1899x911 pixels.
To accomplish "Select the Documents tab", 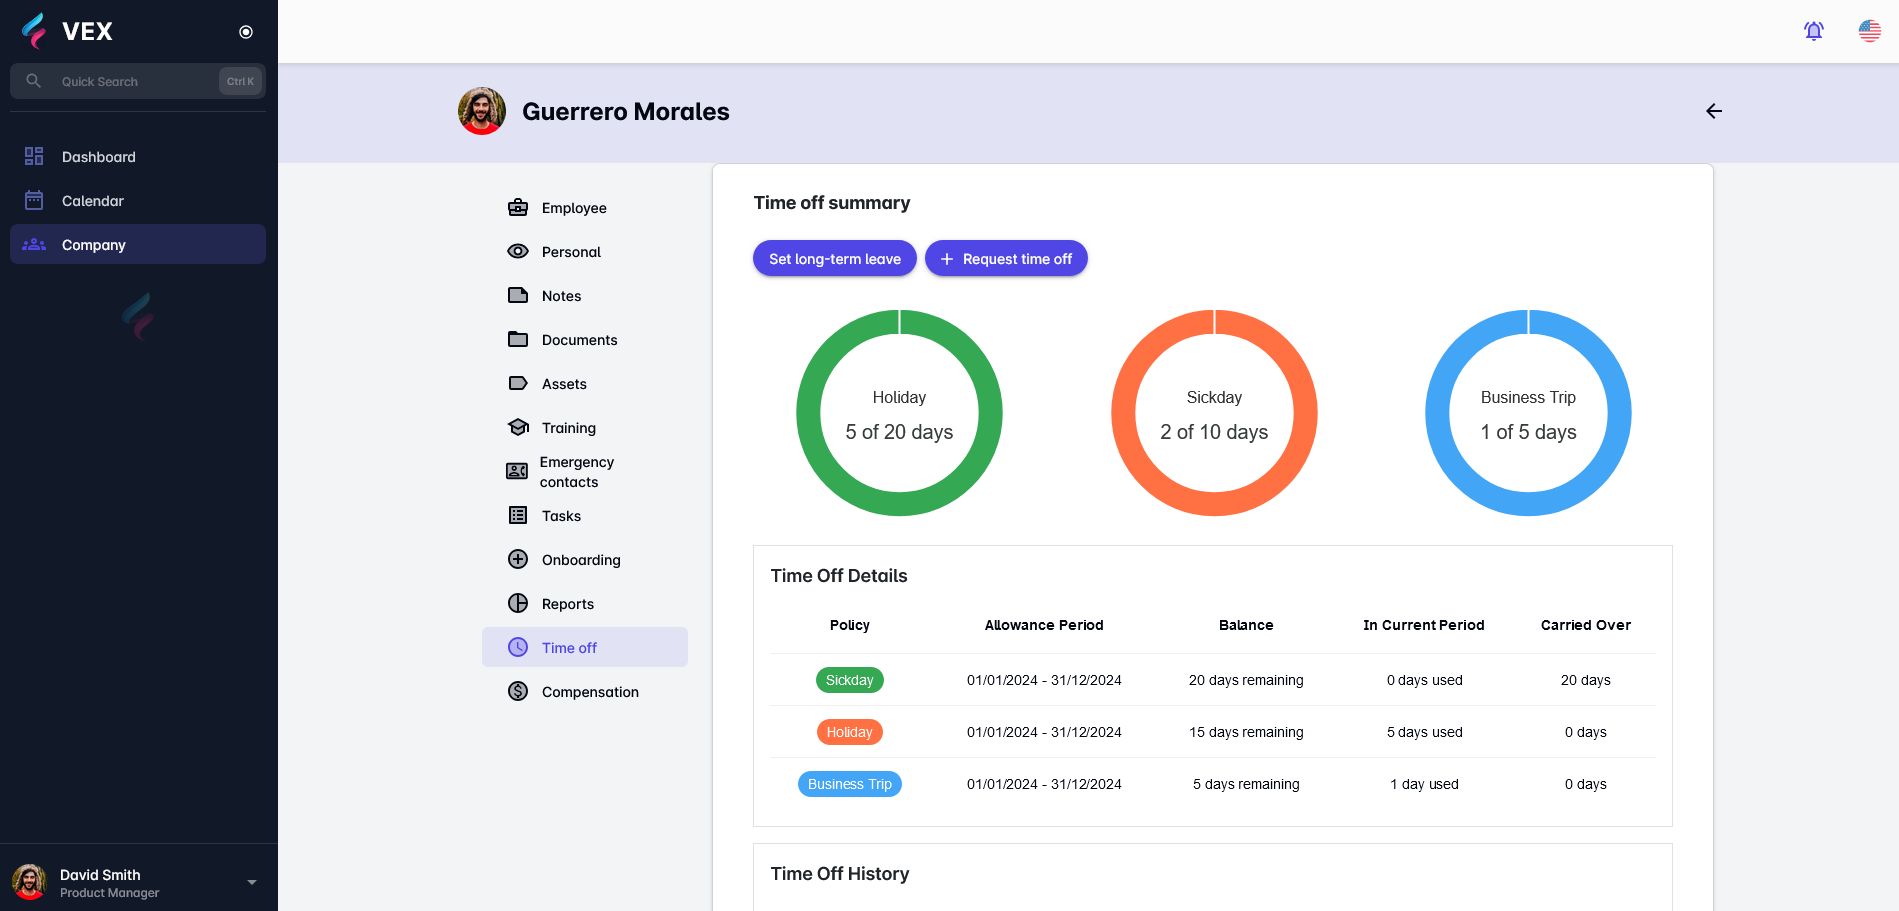I will coord(579,340).
